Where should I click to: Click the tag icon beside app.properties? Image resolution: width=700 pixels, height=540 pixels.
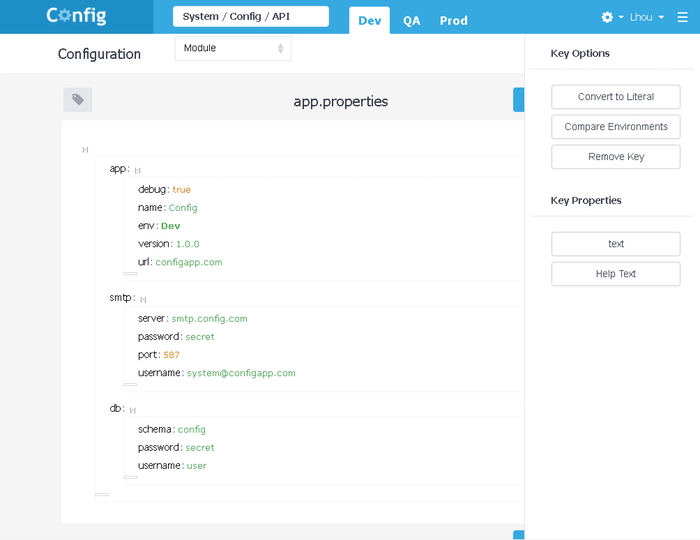[78, 100]
